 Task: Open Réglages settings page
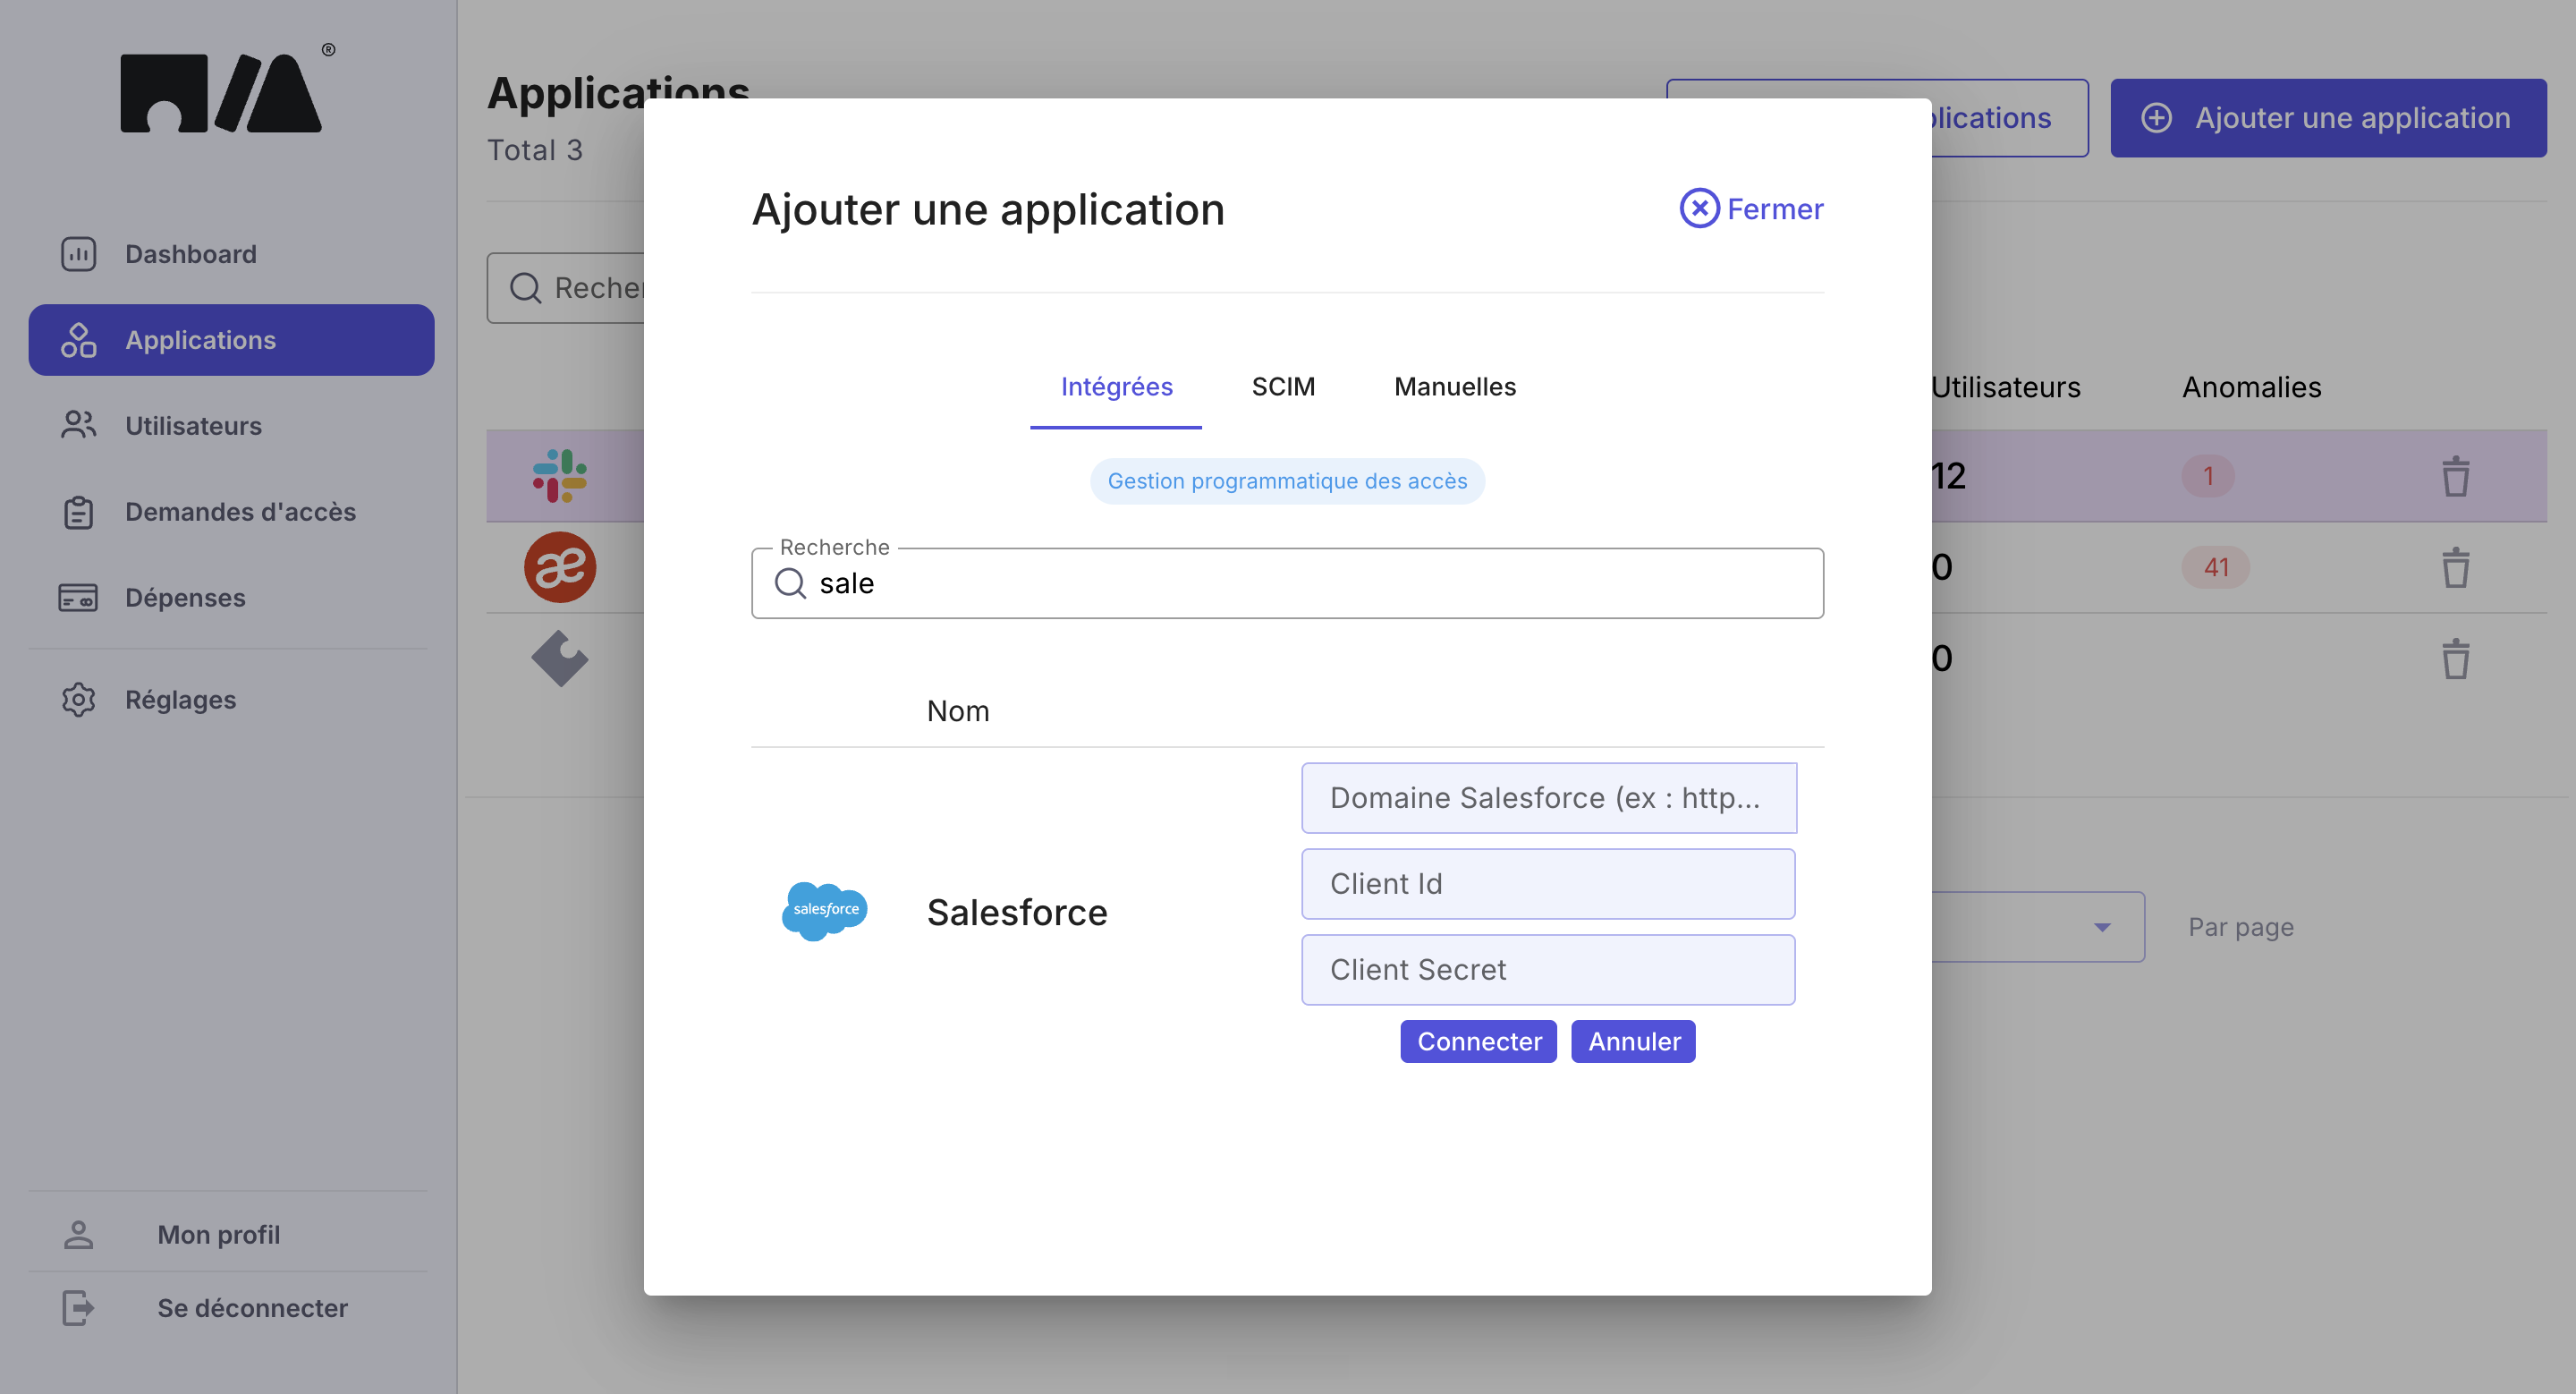point(231,700)
